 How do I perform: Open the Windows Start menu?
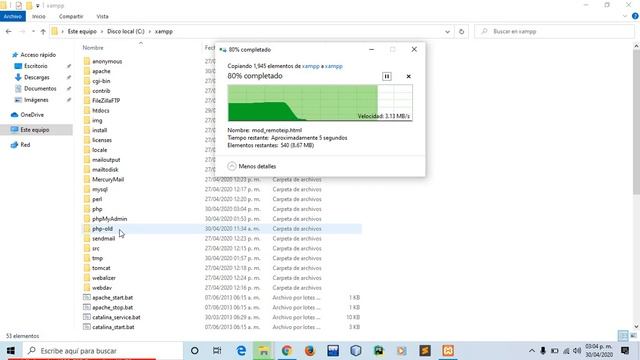pyautogui.click(x=11, y=351)
